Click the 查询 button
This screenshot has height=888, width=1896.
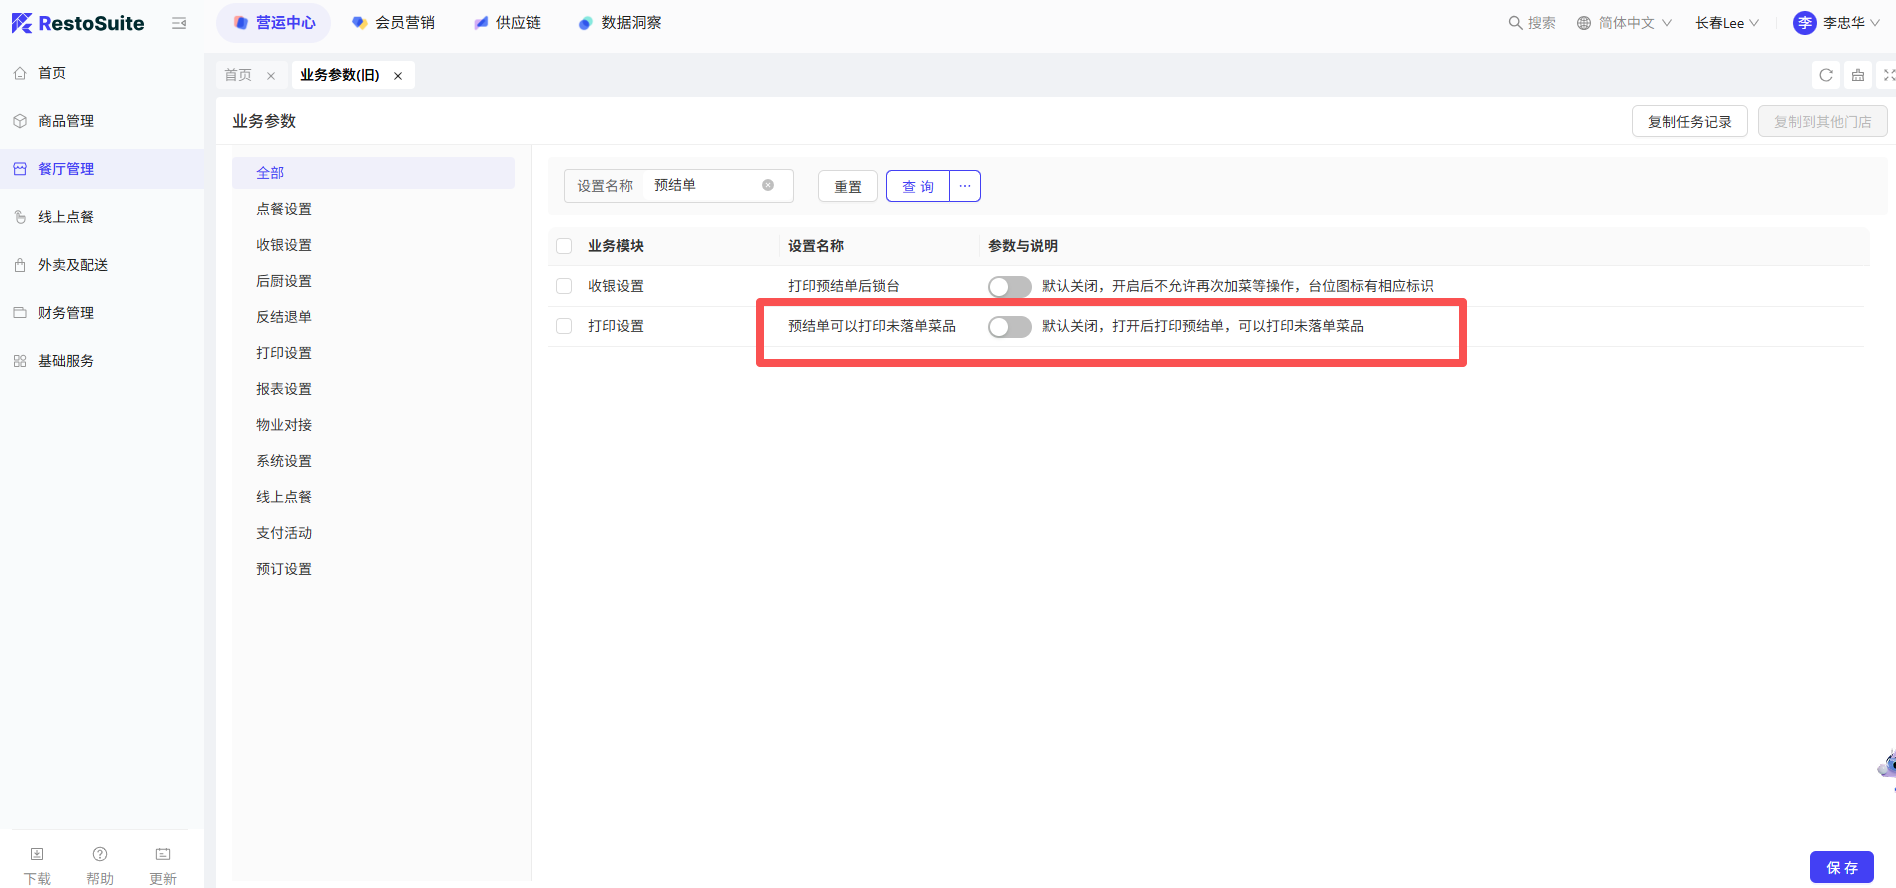pyautogui.click(x=917, y=186)
